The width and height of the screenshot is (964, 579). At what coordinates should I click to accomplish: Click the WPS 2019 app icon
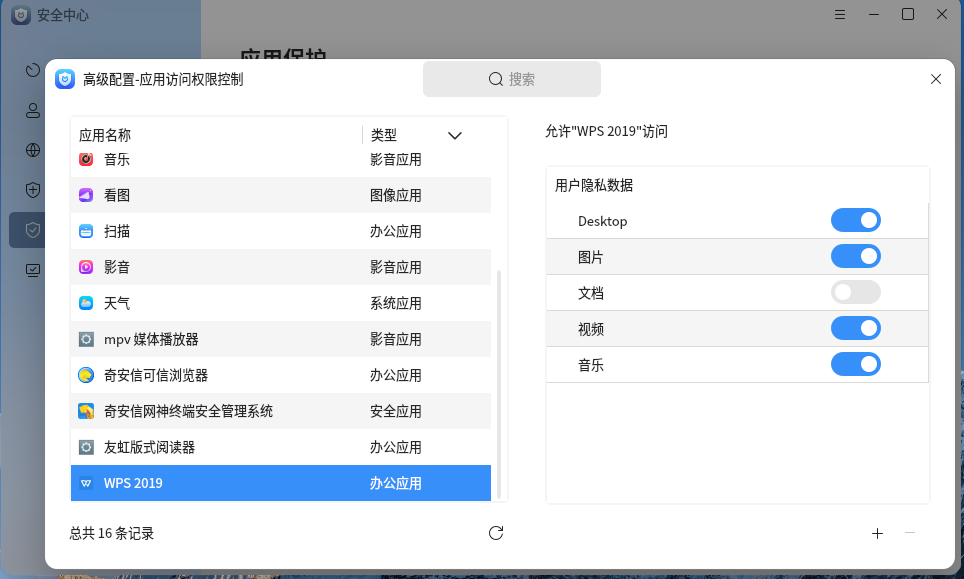86,483
